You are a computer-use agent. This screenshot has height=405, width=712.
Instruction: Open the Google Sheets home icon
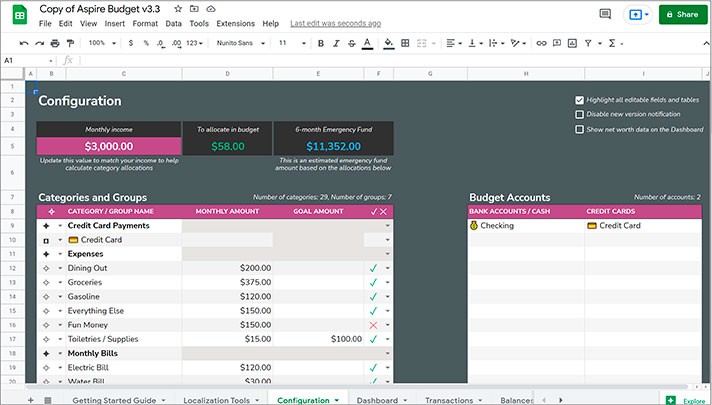point(20,15)
